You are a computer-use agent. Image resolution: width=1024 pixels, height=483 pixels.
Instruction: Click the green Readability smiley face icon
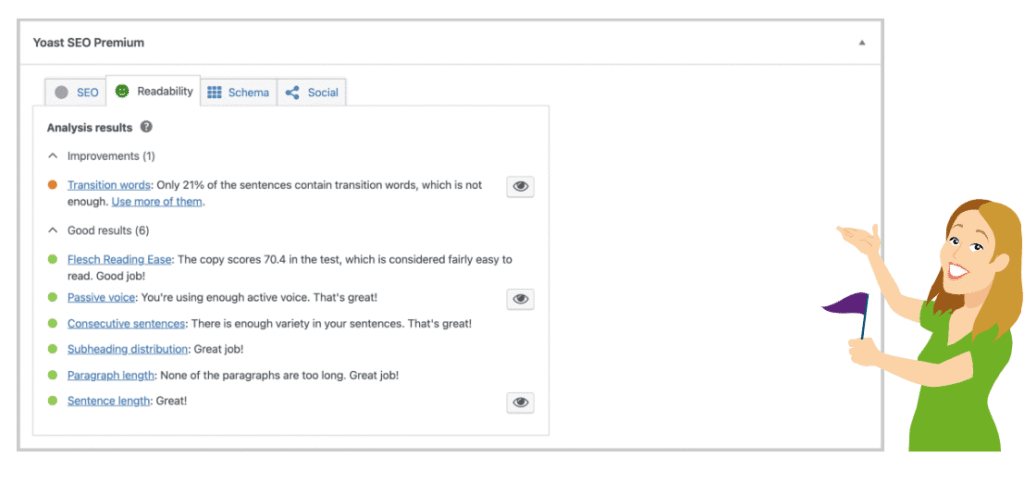point(122,91)
